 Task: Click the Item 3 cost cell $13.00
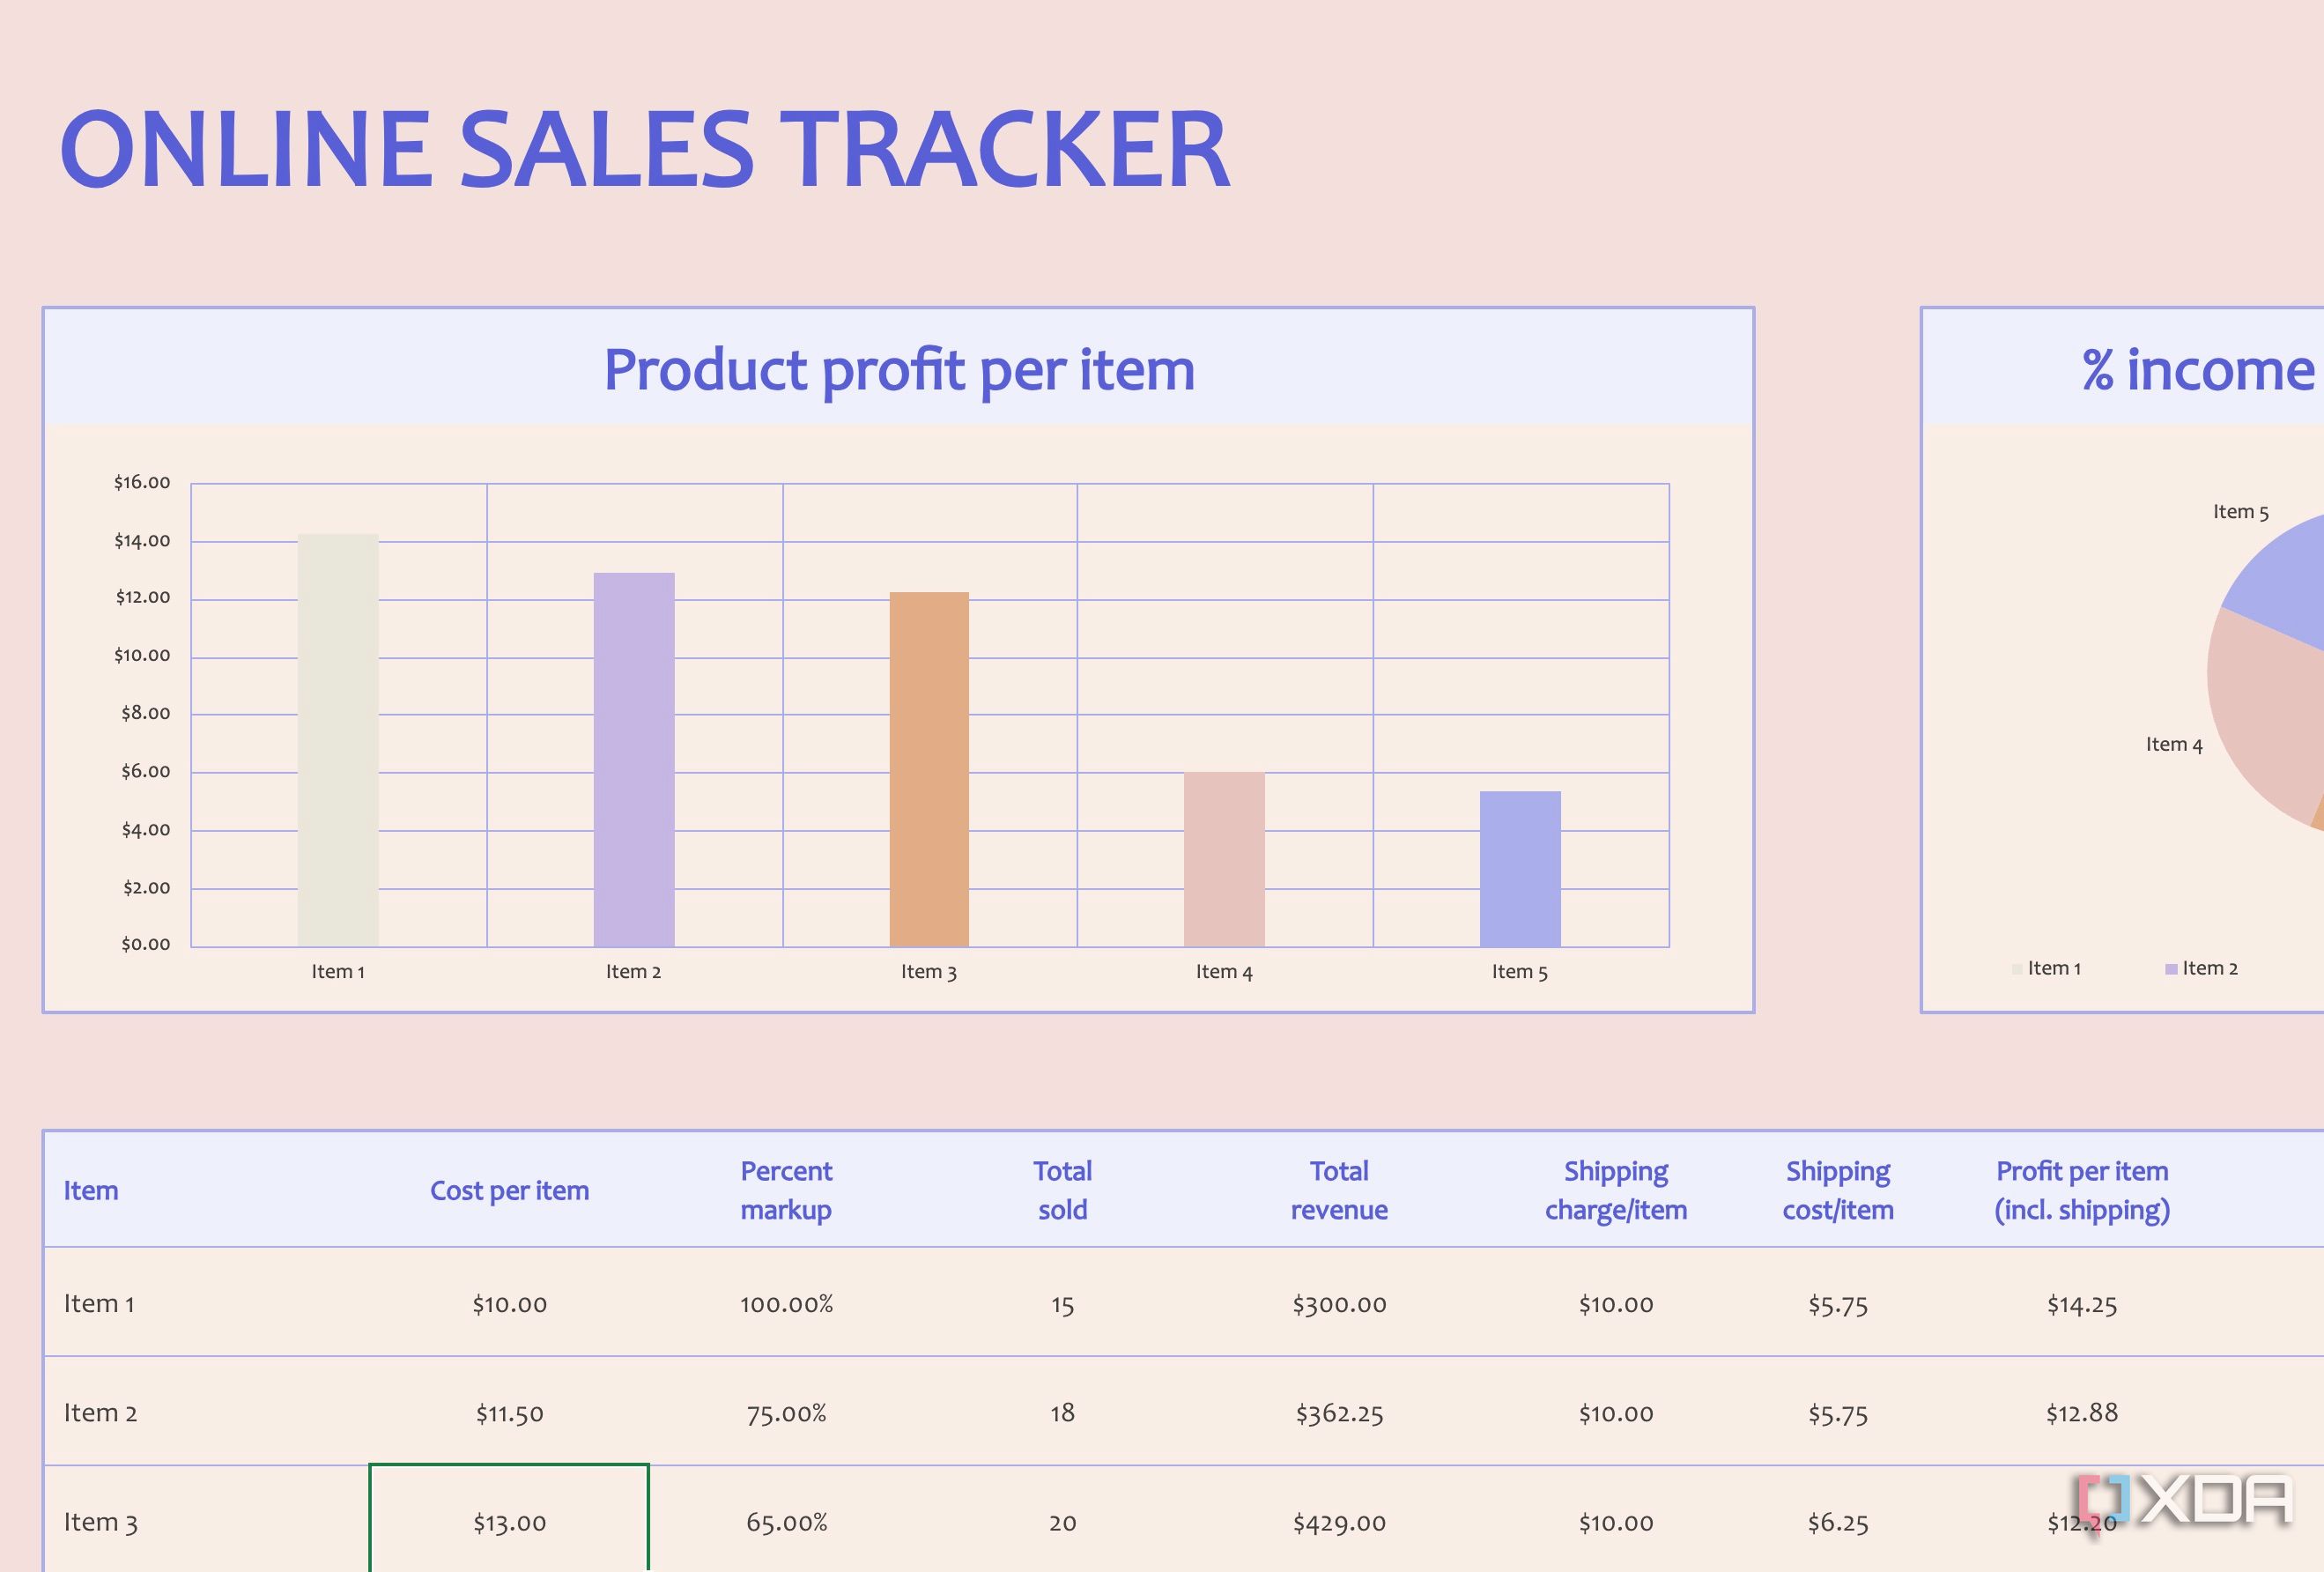[x=509, y=1522]
